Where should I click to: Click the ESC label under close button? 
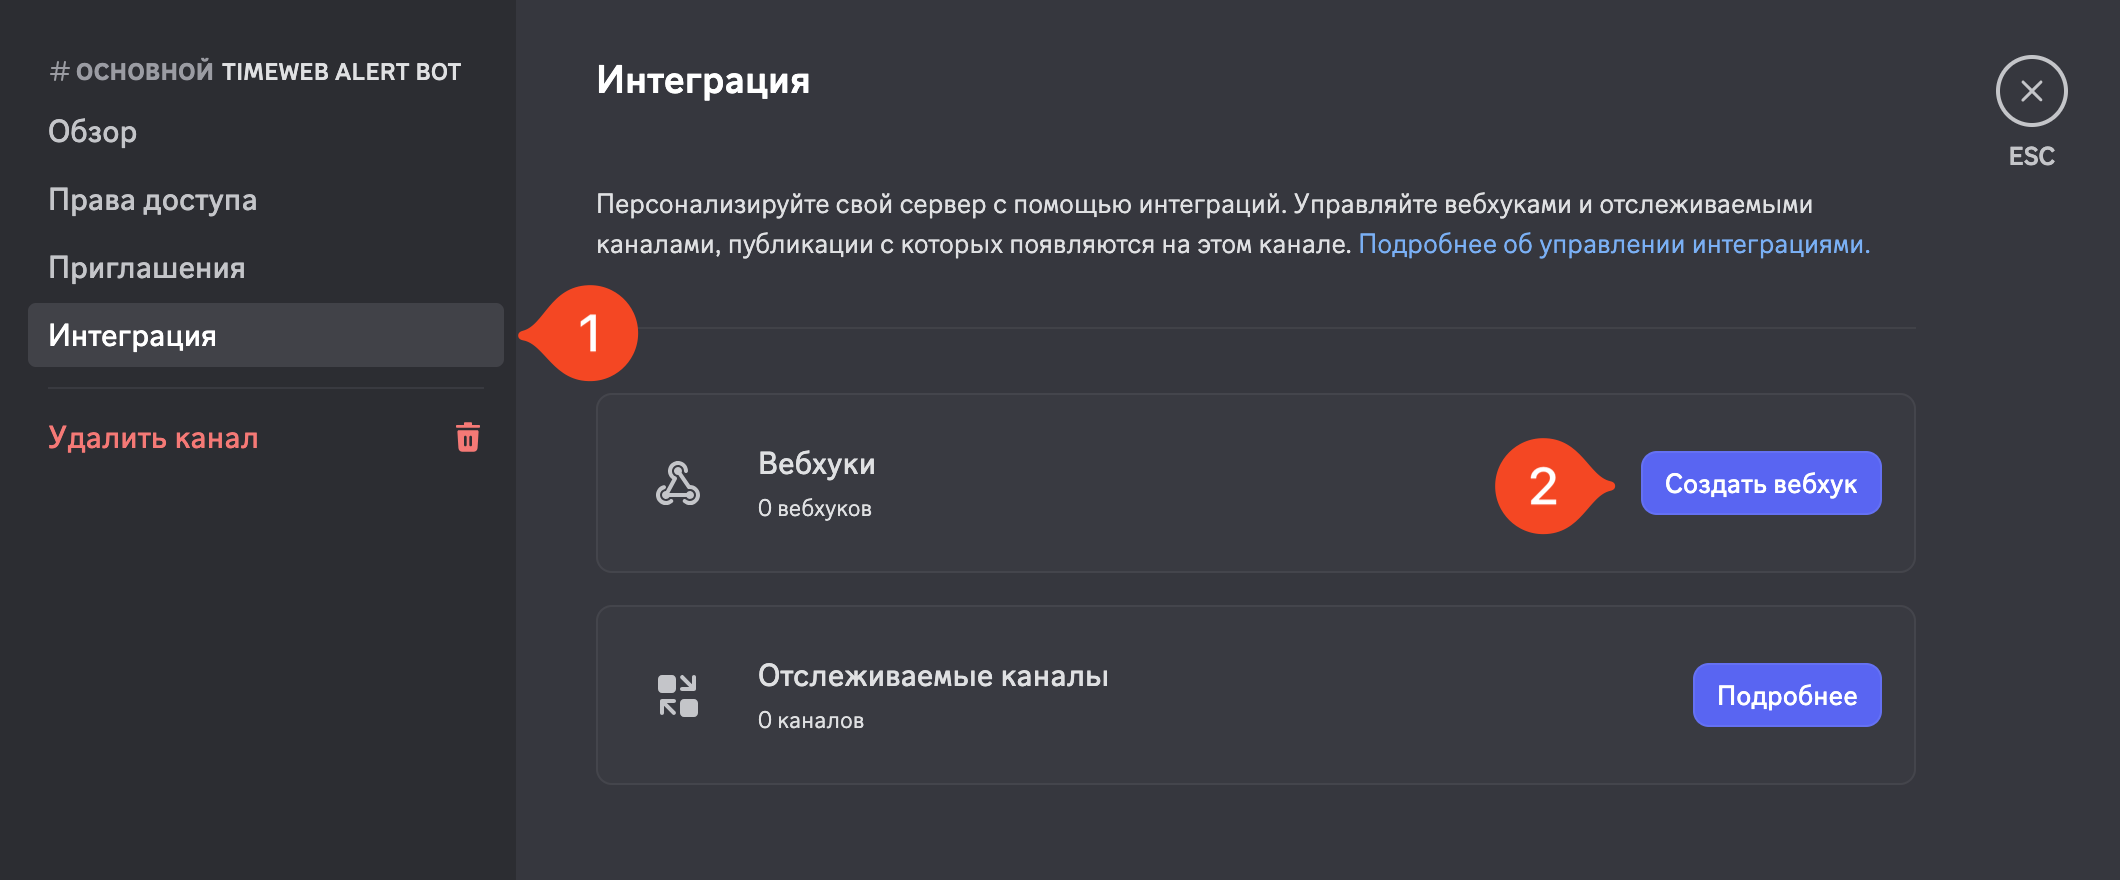click(2031, 156)
